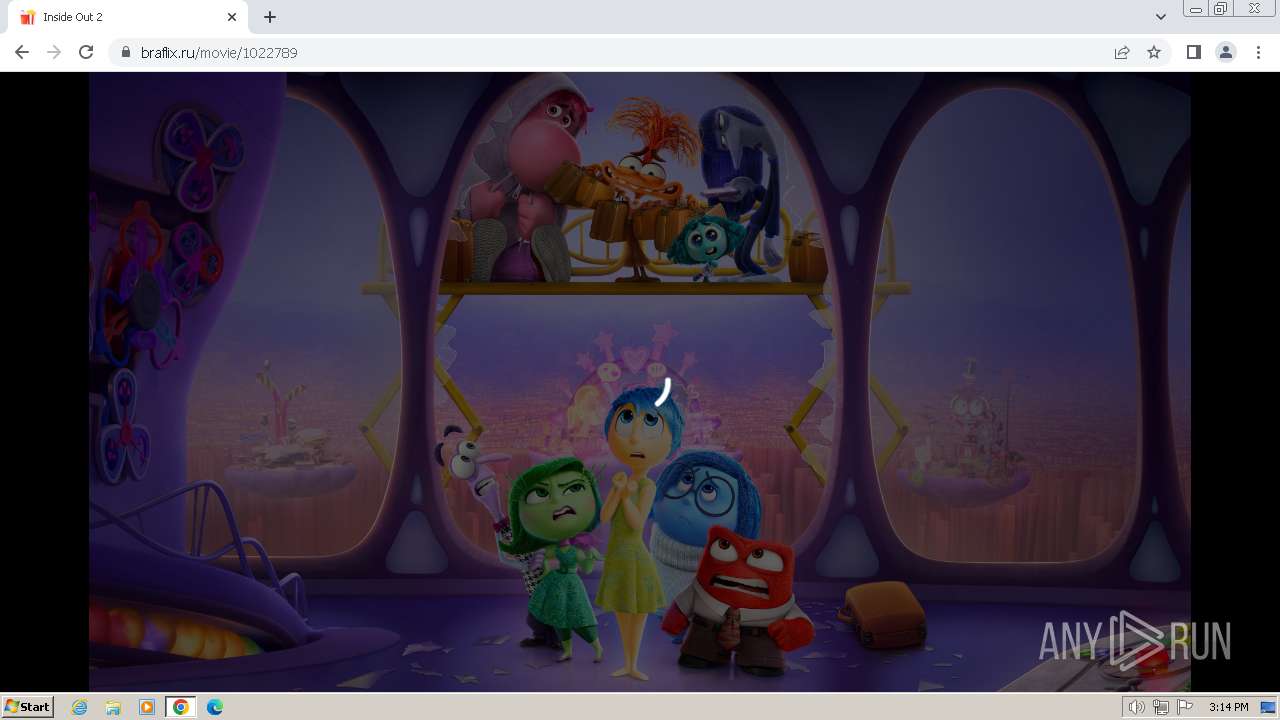Open the Windows Start menu
This screenshot has height=720, width=1280.
click(27, 707)
